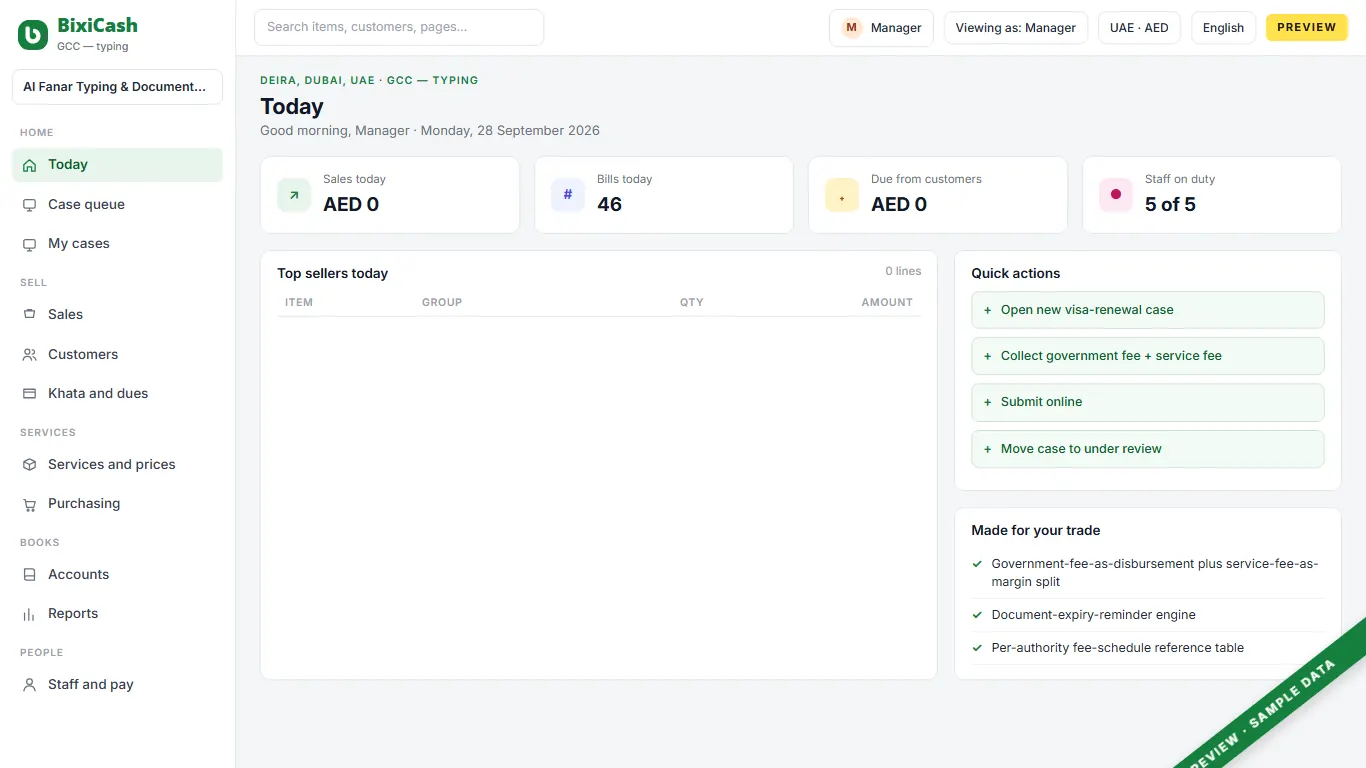Image resolution: width=1366 pixels, height=768 pixels.
Task: Open the UAE · AED currency selector
Action: point(1139,28)
